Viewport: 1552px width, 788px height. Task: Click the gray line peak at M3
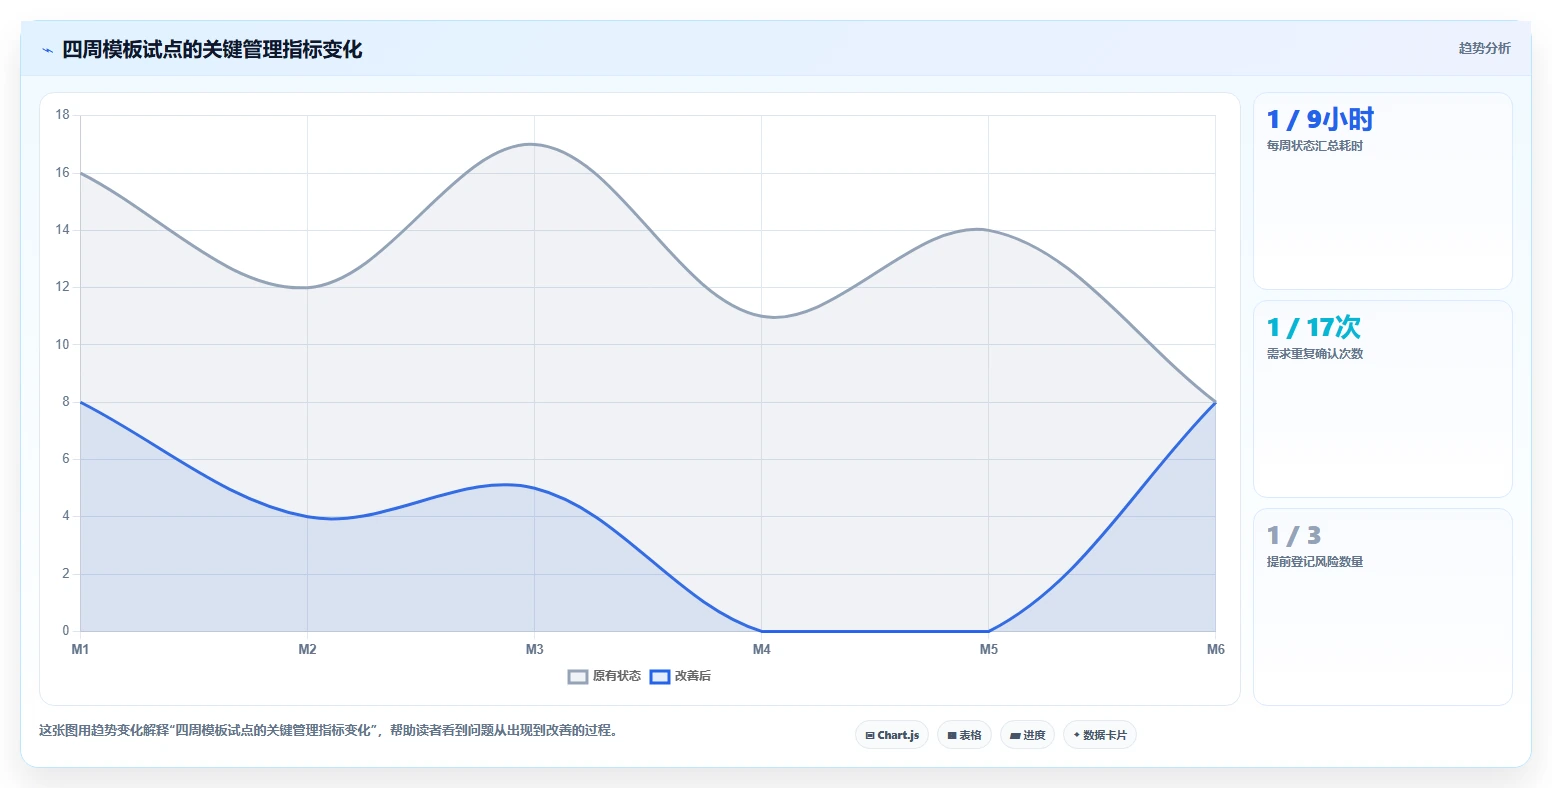click(x=534, y=144)
